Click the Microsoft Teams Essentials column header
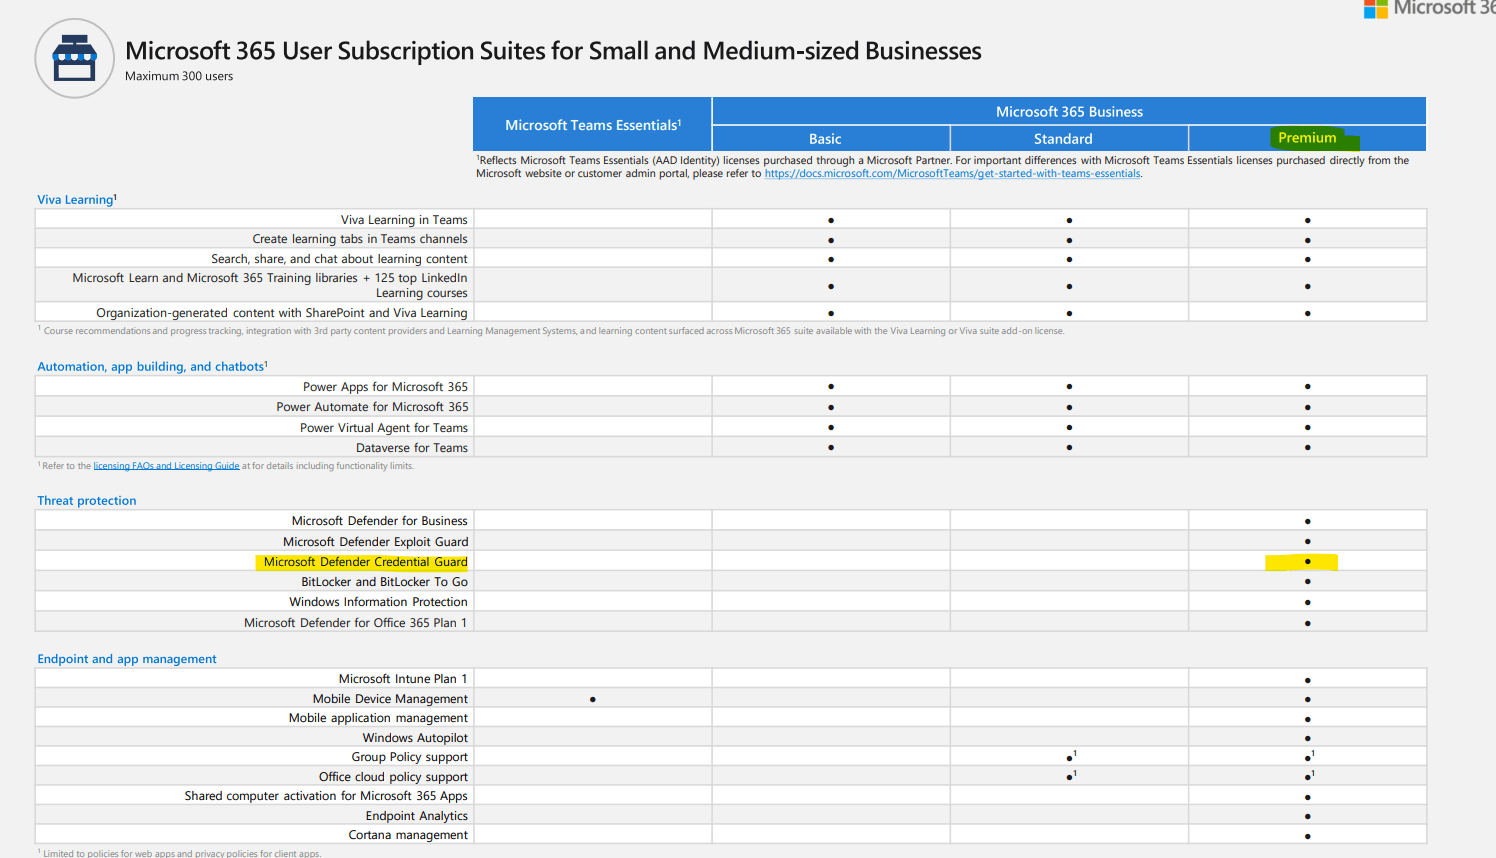Screen dimensions: 1496x858 pos(593,125)
